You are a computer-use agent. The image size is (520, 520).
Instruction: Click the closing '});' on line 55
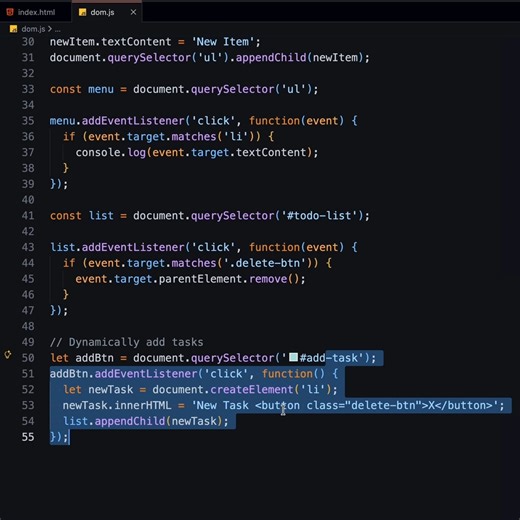(x=59, y=437)
